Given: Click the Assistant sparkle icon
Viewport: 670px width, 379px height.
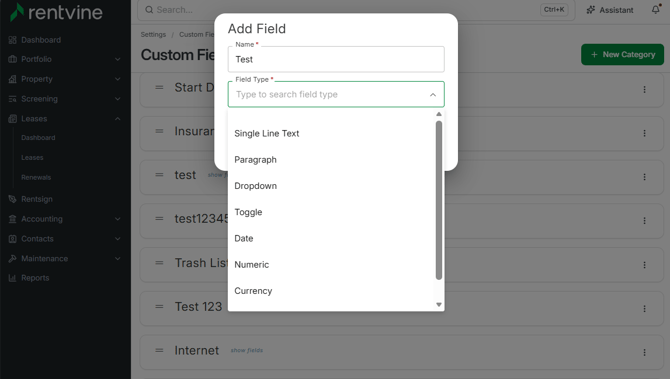Looking at the screenshot, I should click(x=591, y=10).
